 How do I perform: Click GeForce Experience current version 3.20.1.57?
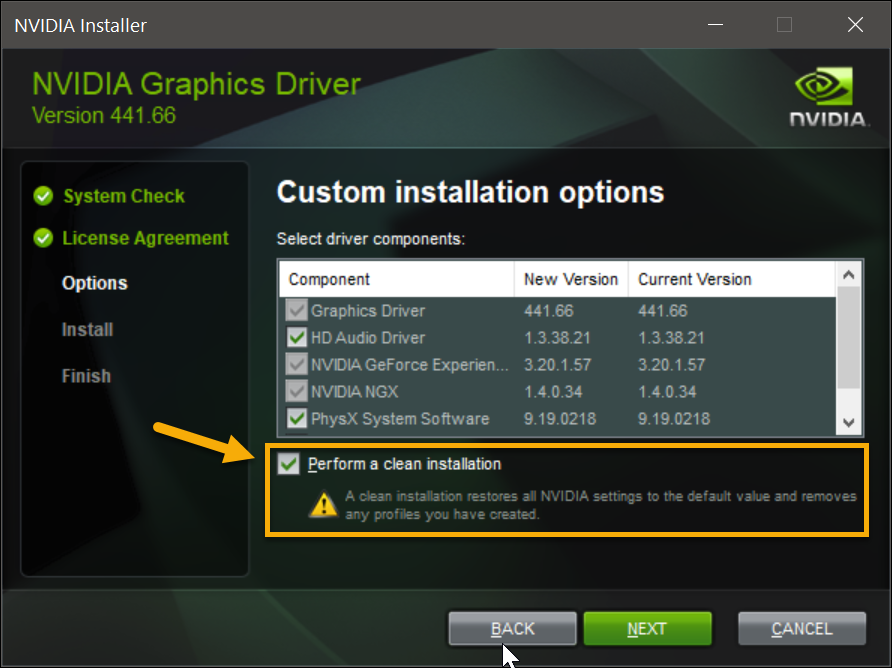click(x=671, y=364)
